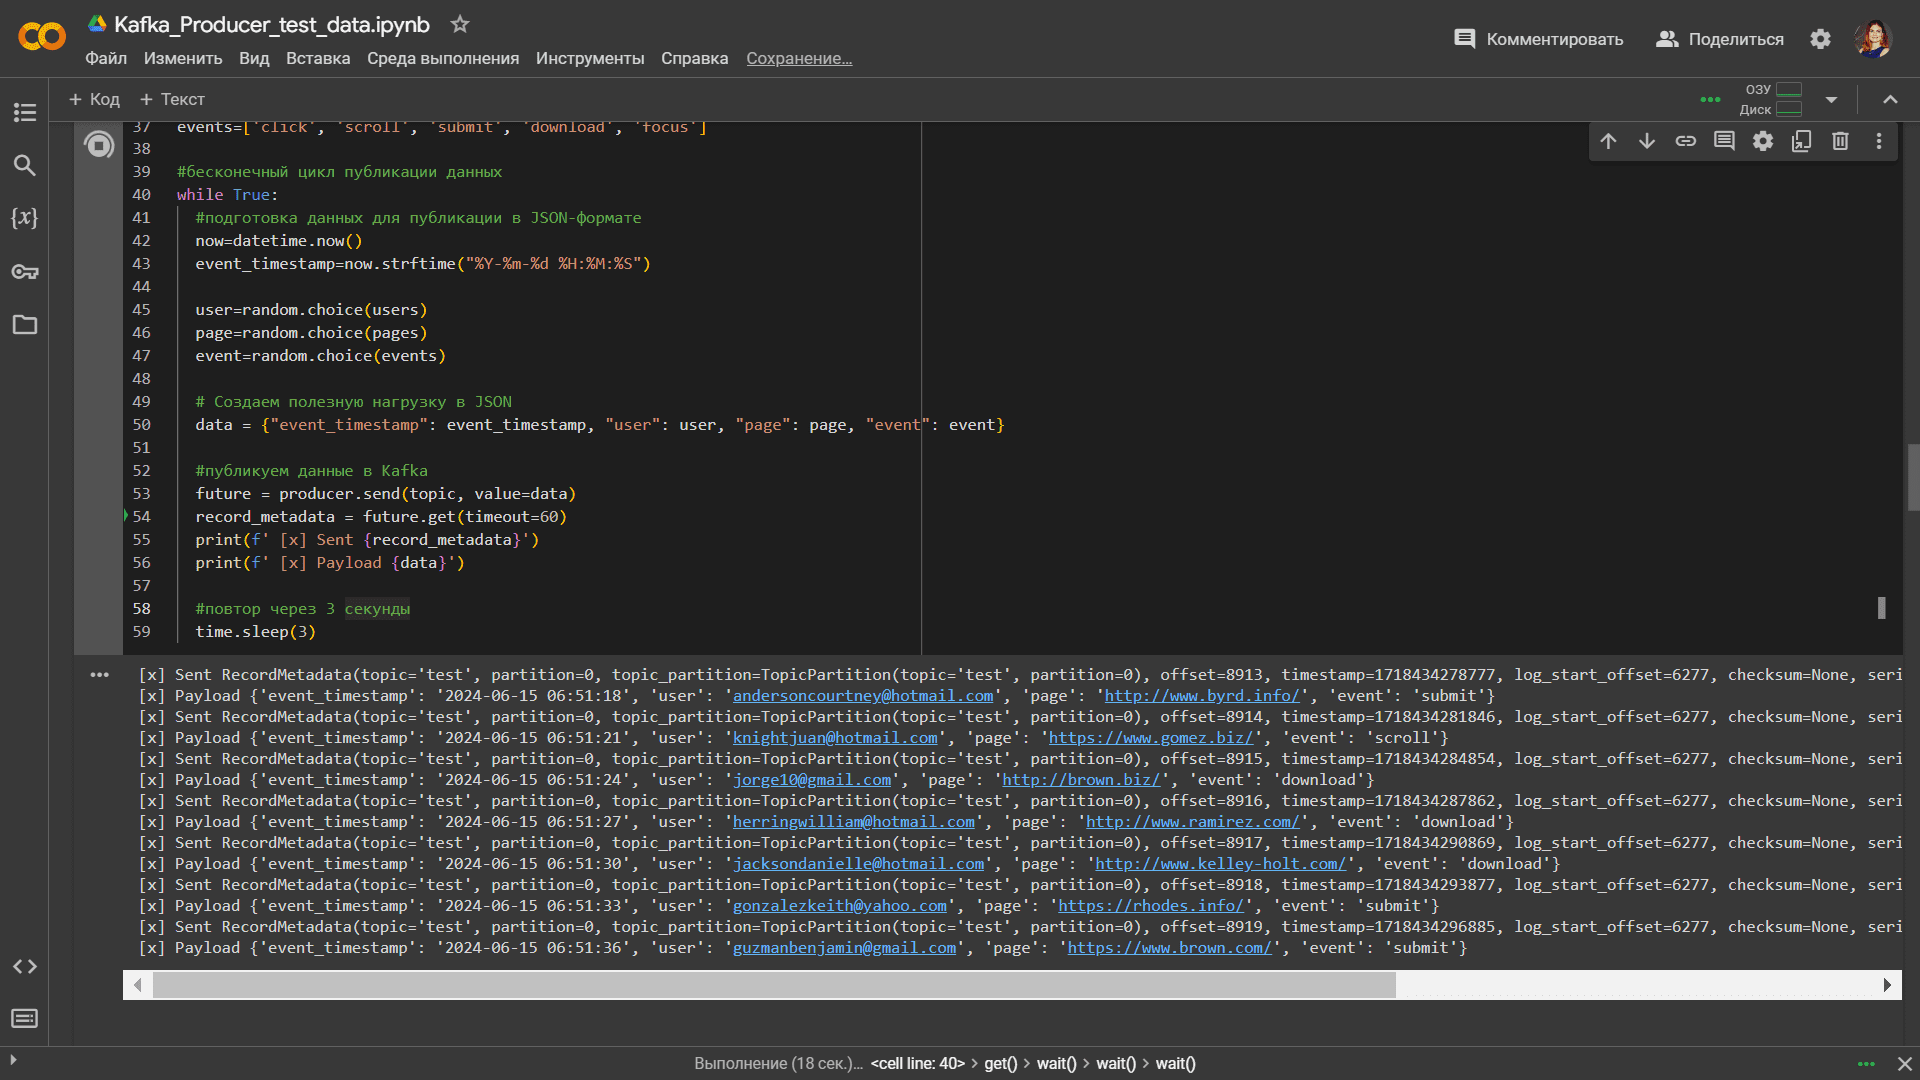Open the http://brown.biz/ link
Screen dimensions: 1920x1080
[1081, 780]
